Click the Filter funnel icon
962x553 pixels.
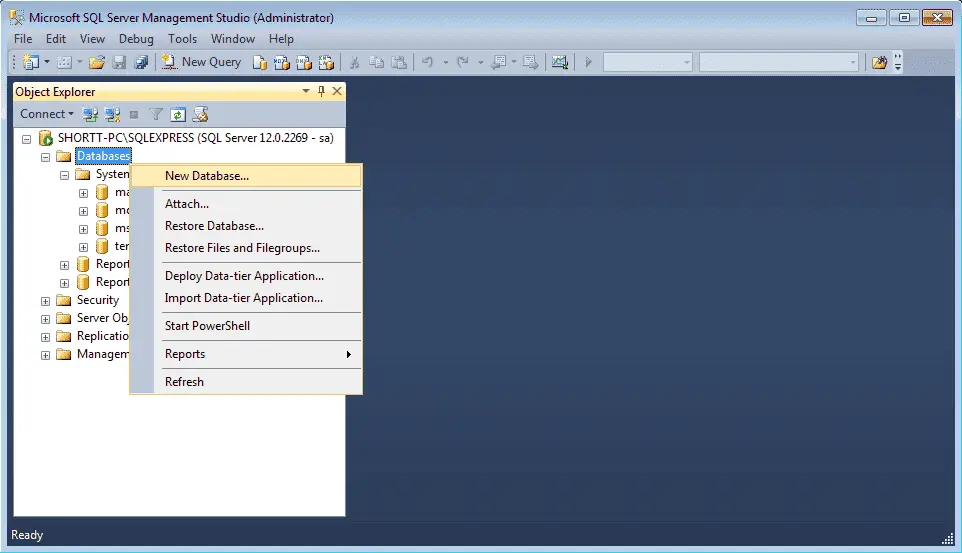pyautogui.click(x=156, y=114)
